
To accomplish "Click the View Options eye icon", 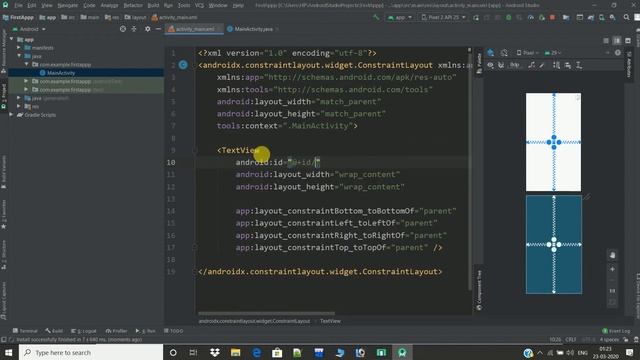I will coord(490,65).
